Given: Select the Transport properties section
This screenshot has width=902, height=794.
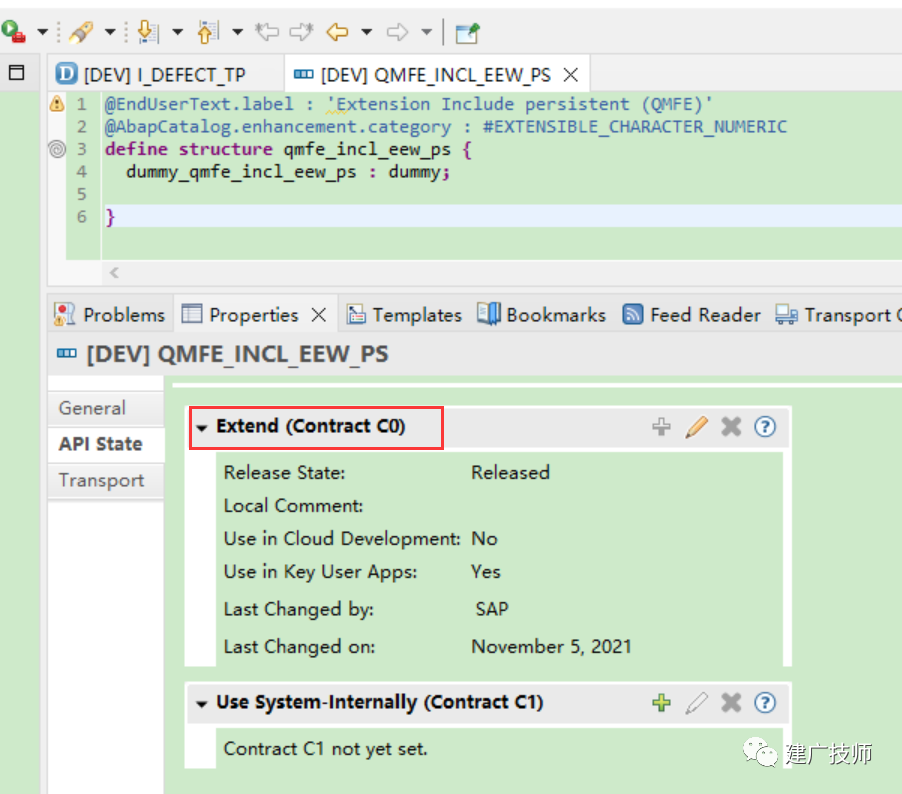Looking at the screenshot, I should click(106, 480).
